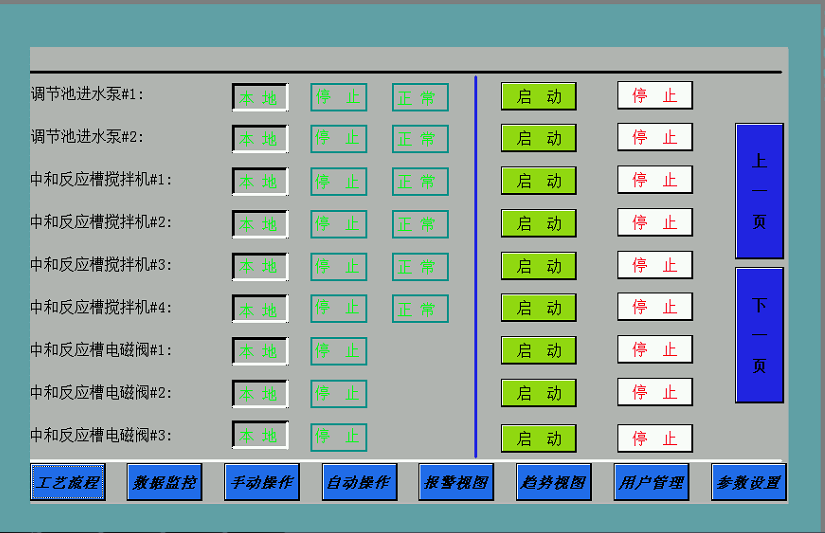The height and width of the screenshot is (533, 825).
Task: Toggle 本地 mode for 中和反应槽搅拌机#3
Action: (260, 266)
